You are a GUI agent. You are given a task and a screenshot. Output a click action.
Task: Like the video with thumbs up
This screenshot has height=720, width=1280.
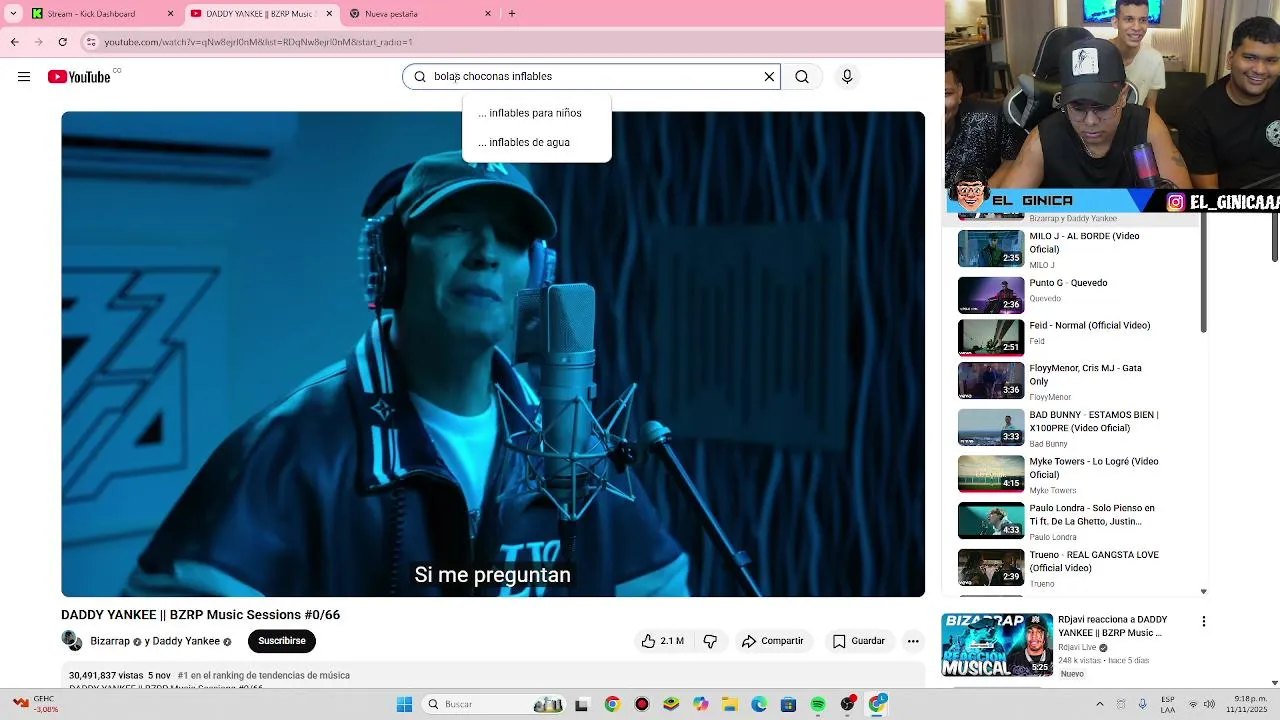(x=663, y=641)
